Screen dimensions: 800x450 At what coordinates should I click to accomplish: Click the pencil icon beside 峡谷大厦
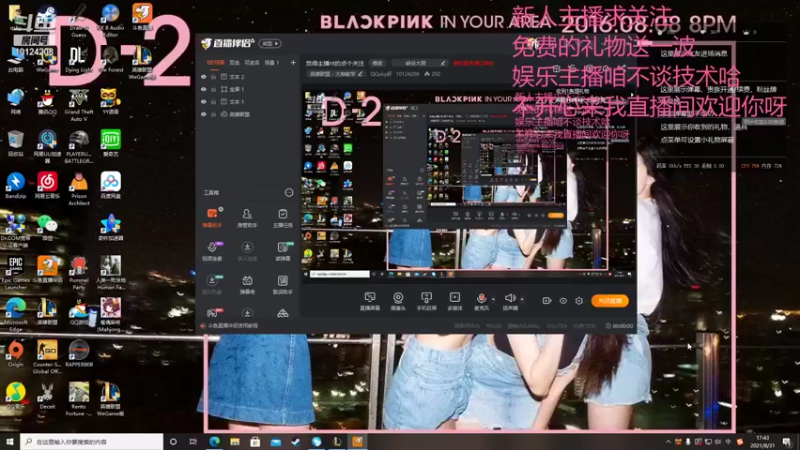click(442, 63)
